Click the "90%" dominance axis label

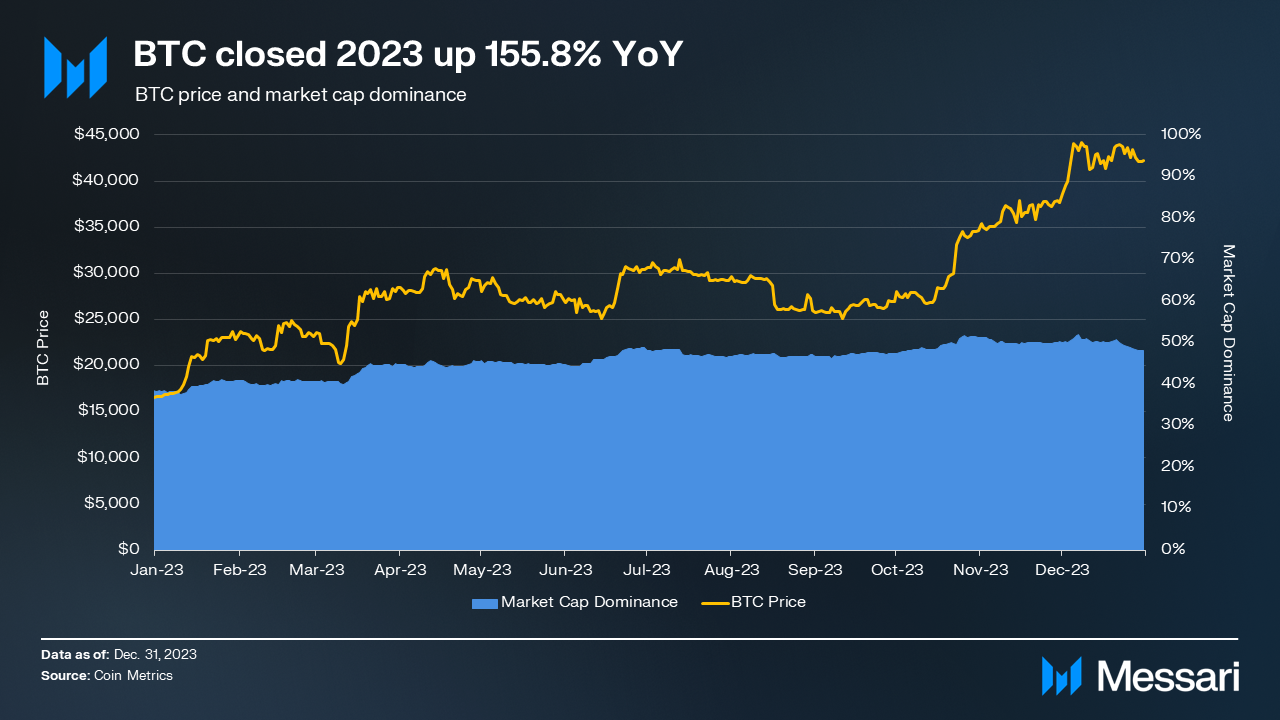tap(1177, 175)
